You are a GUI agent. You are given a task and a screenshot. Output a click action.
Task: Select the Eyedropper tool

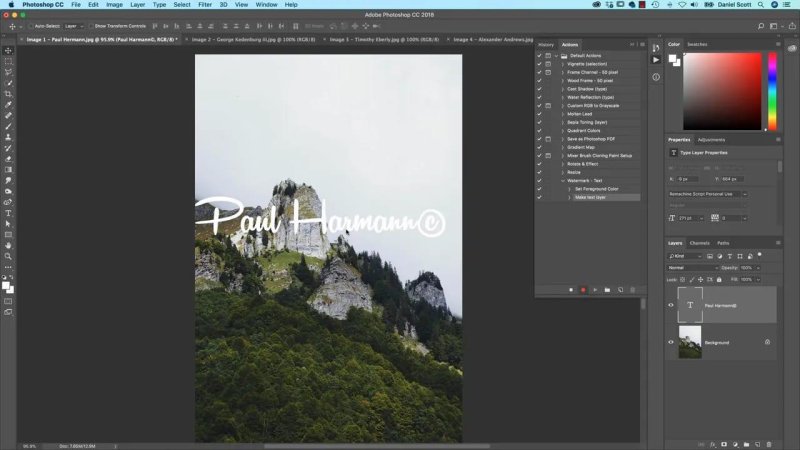8,105
